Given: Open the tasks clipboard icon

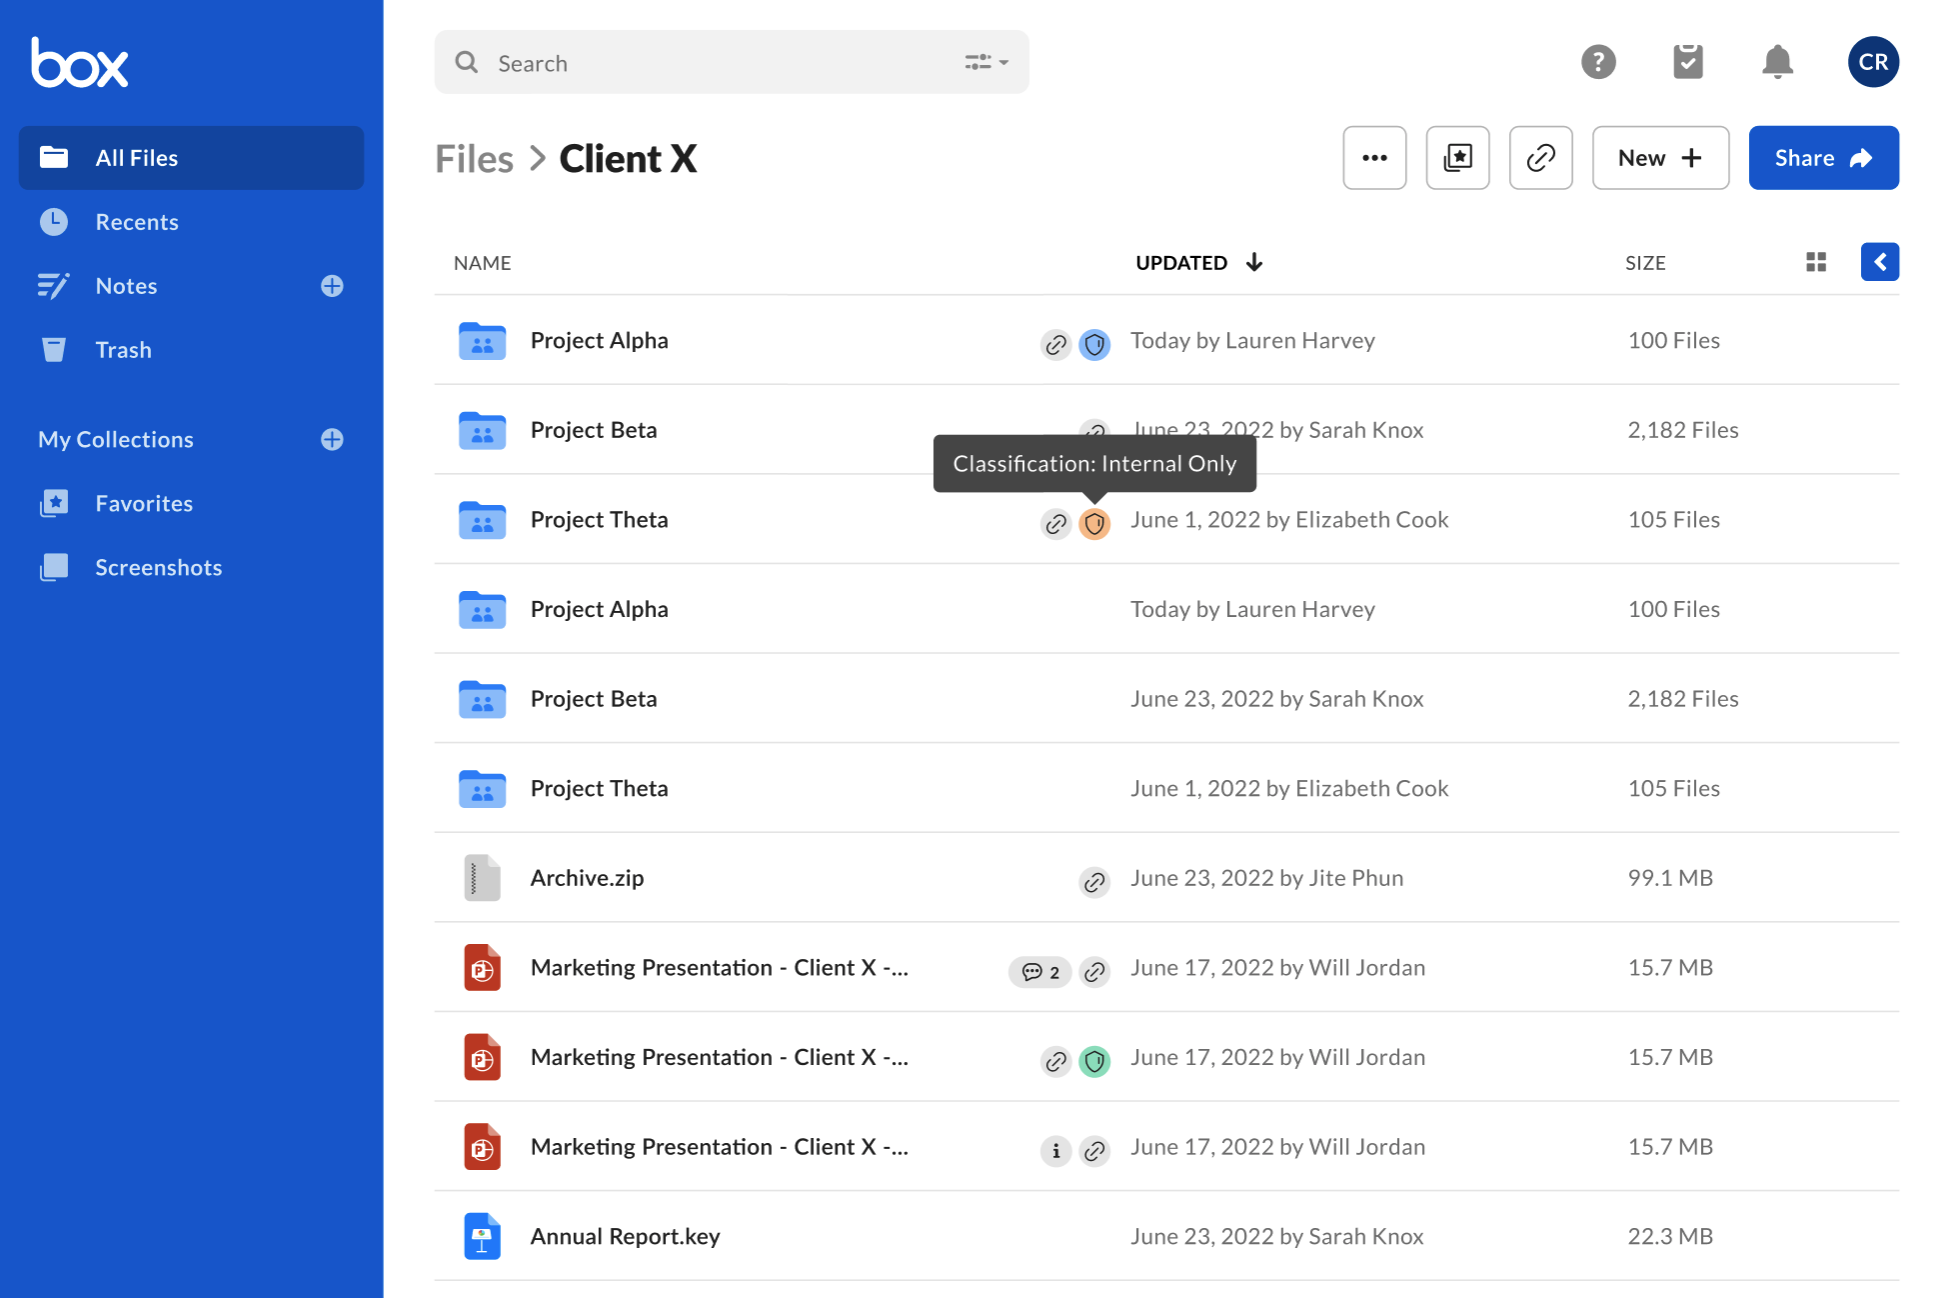Looking at the screenshot, I should tap(1687, 62).
